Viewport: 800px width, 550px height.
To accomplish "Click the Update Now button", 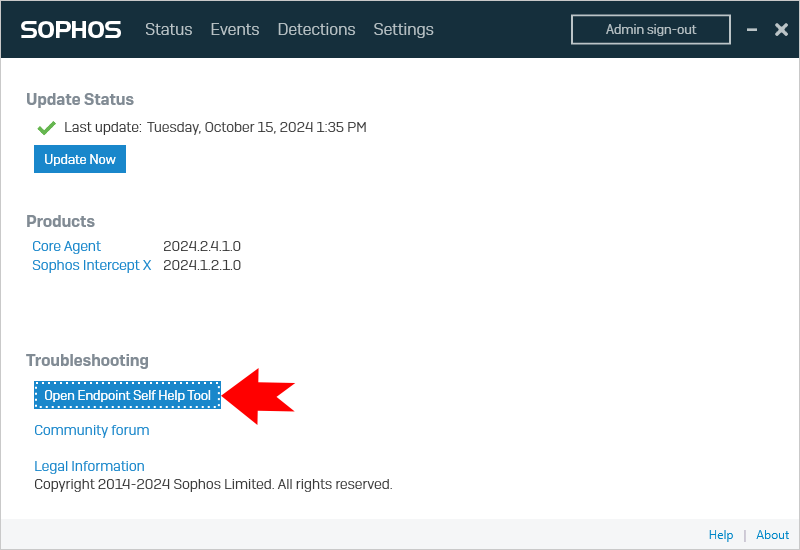I will (80, 159).
